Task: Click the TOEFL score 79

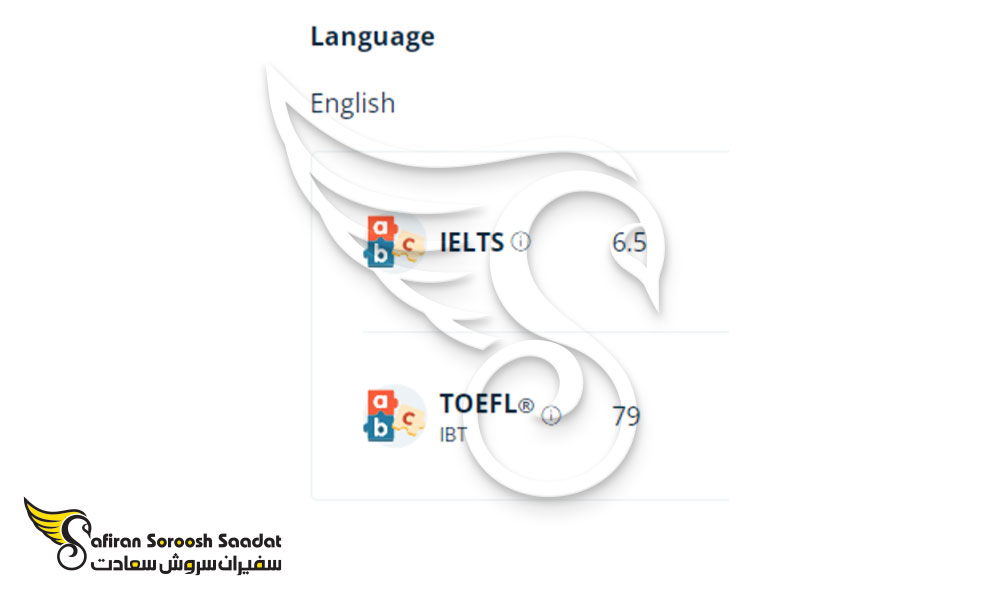Action: (x=626, y=416)
